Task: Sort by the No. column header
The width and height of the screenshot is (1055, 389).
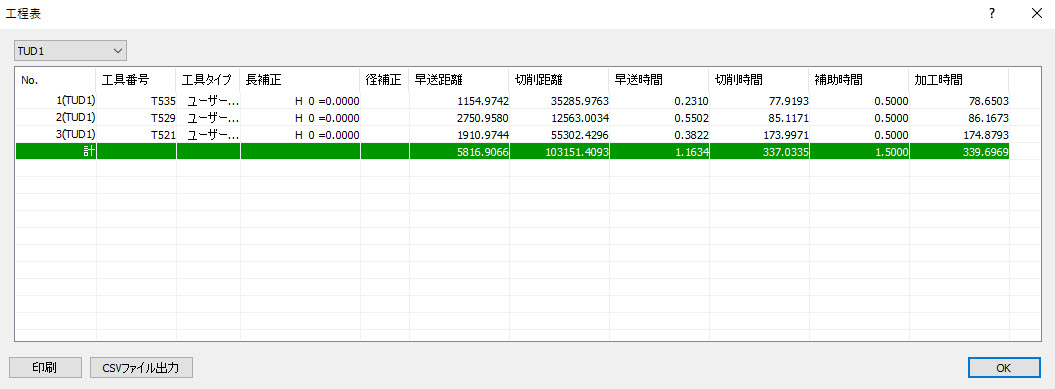Action: (x=56, y=79)
